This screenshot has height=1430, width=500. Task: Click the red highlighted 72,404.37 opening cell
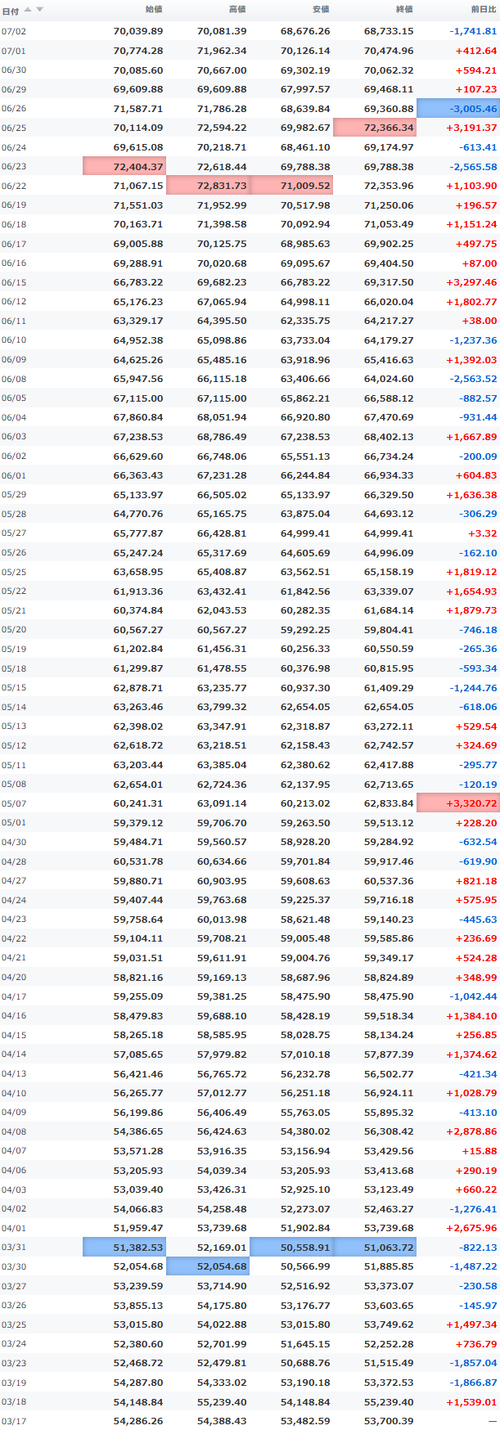pos(125,166)
